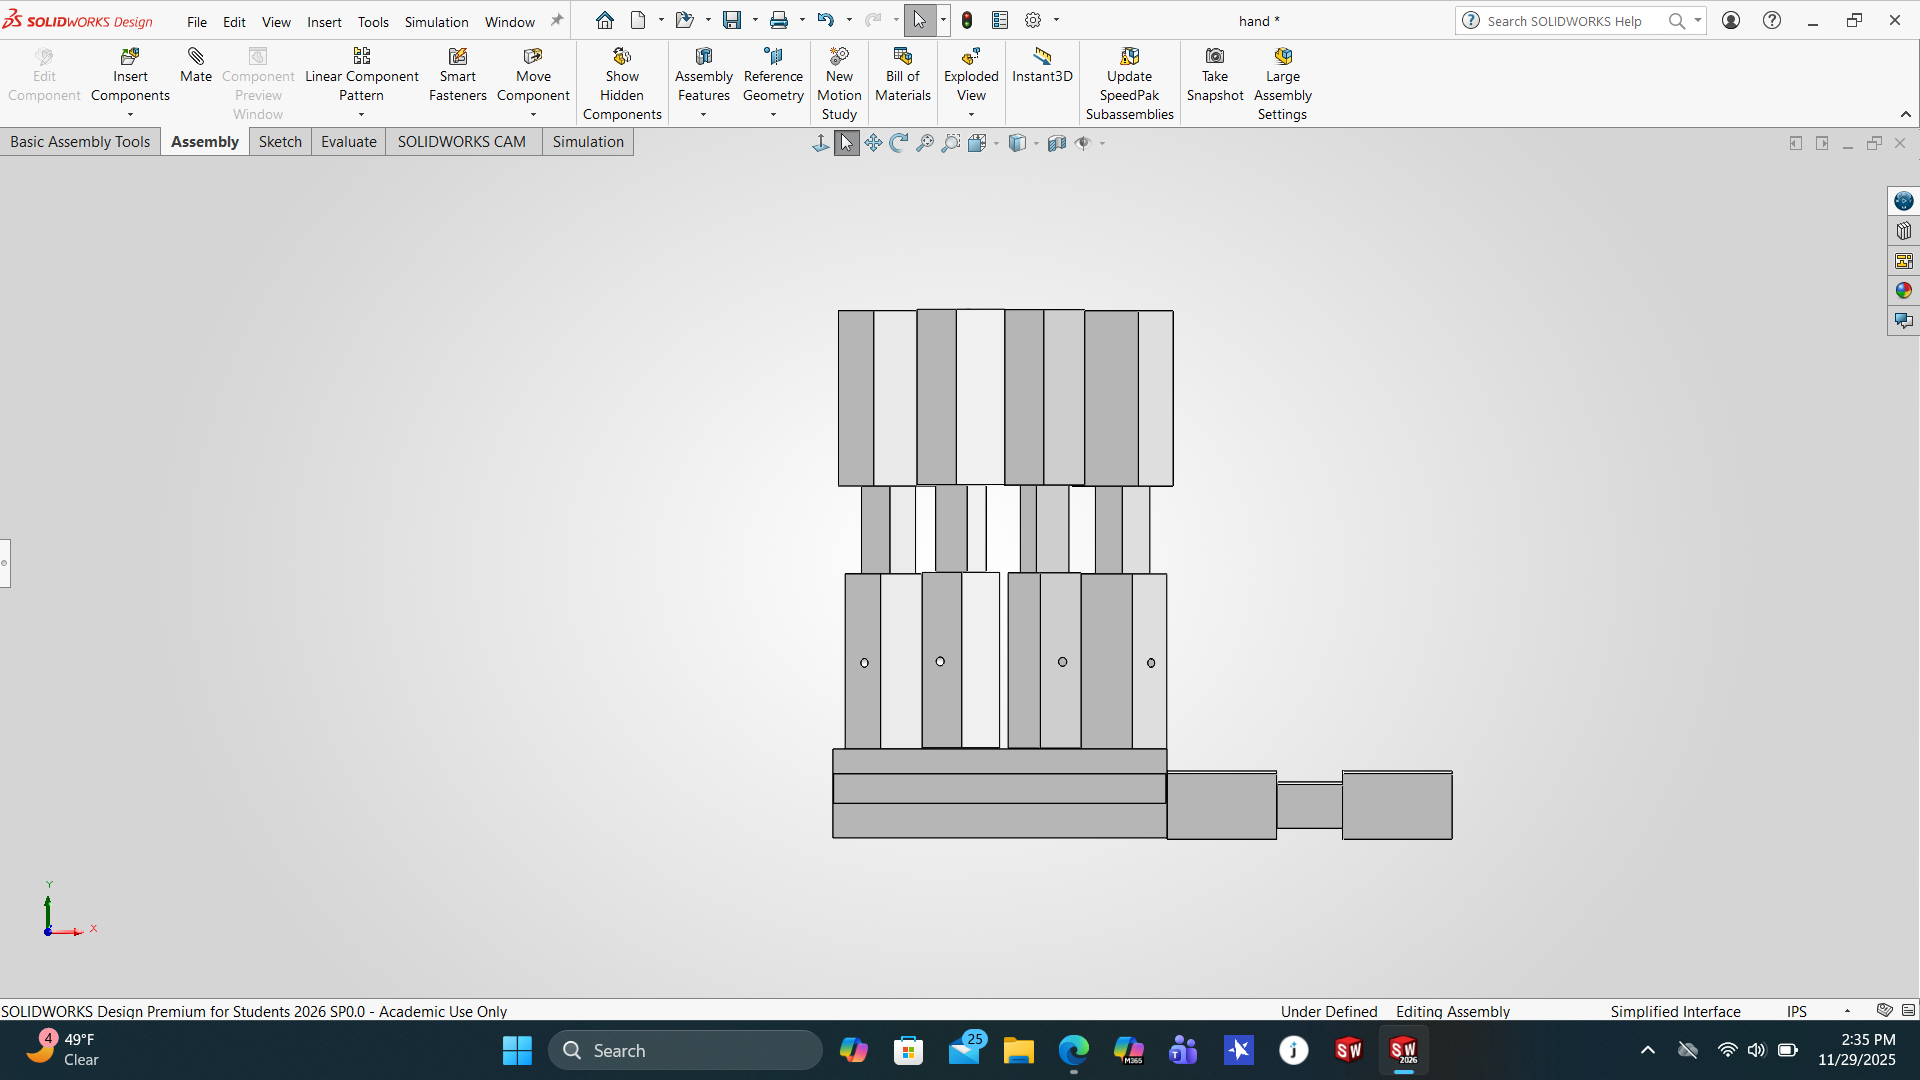Click the Rotate View icon
This screenshot has height=1080, width=1920.
coord(898,143)
